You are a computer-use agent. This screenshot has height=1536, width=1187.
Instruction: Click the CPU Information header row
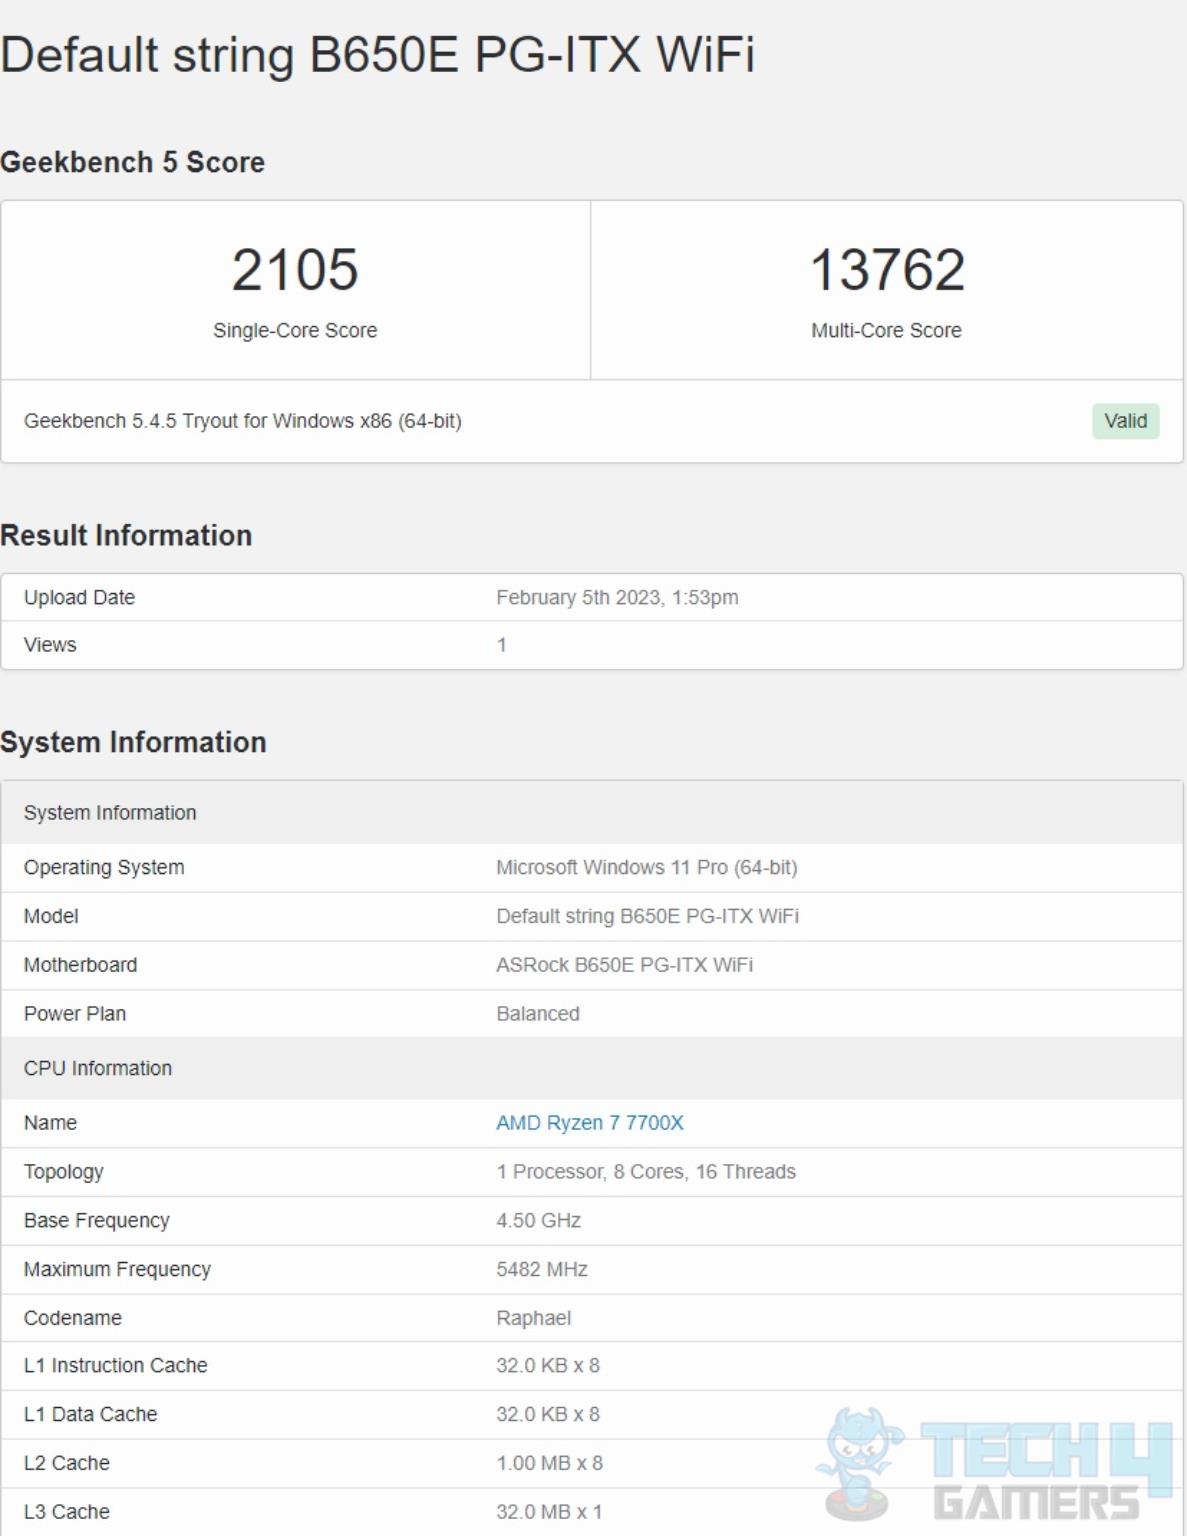click(x=592, y=1068)
